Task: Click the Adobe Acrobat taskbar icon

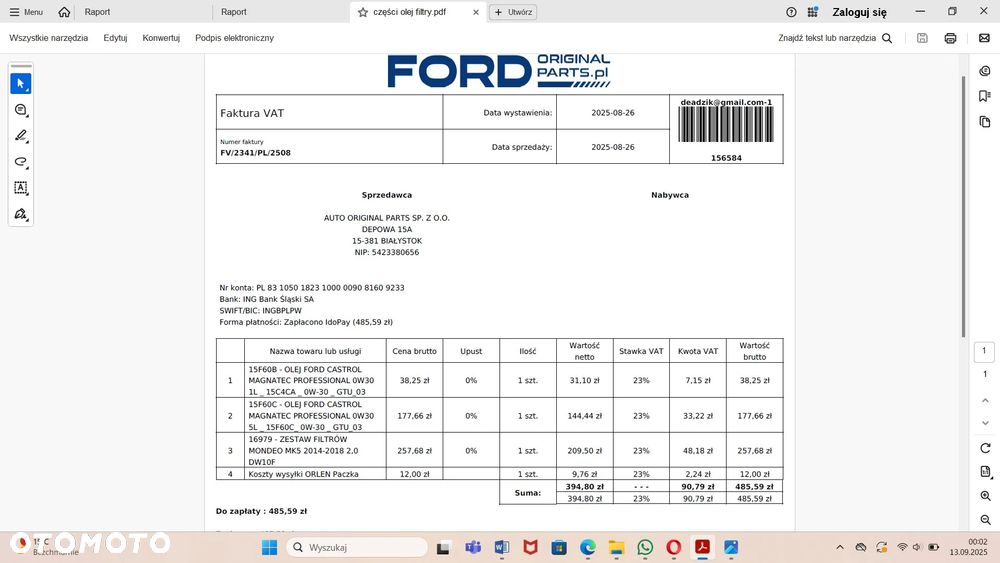Action: pos(702,547)
